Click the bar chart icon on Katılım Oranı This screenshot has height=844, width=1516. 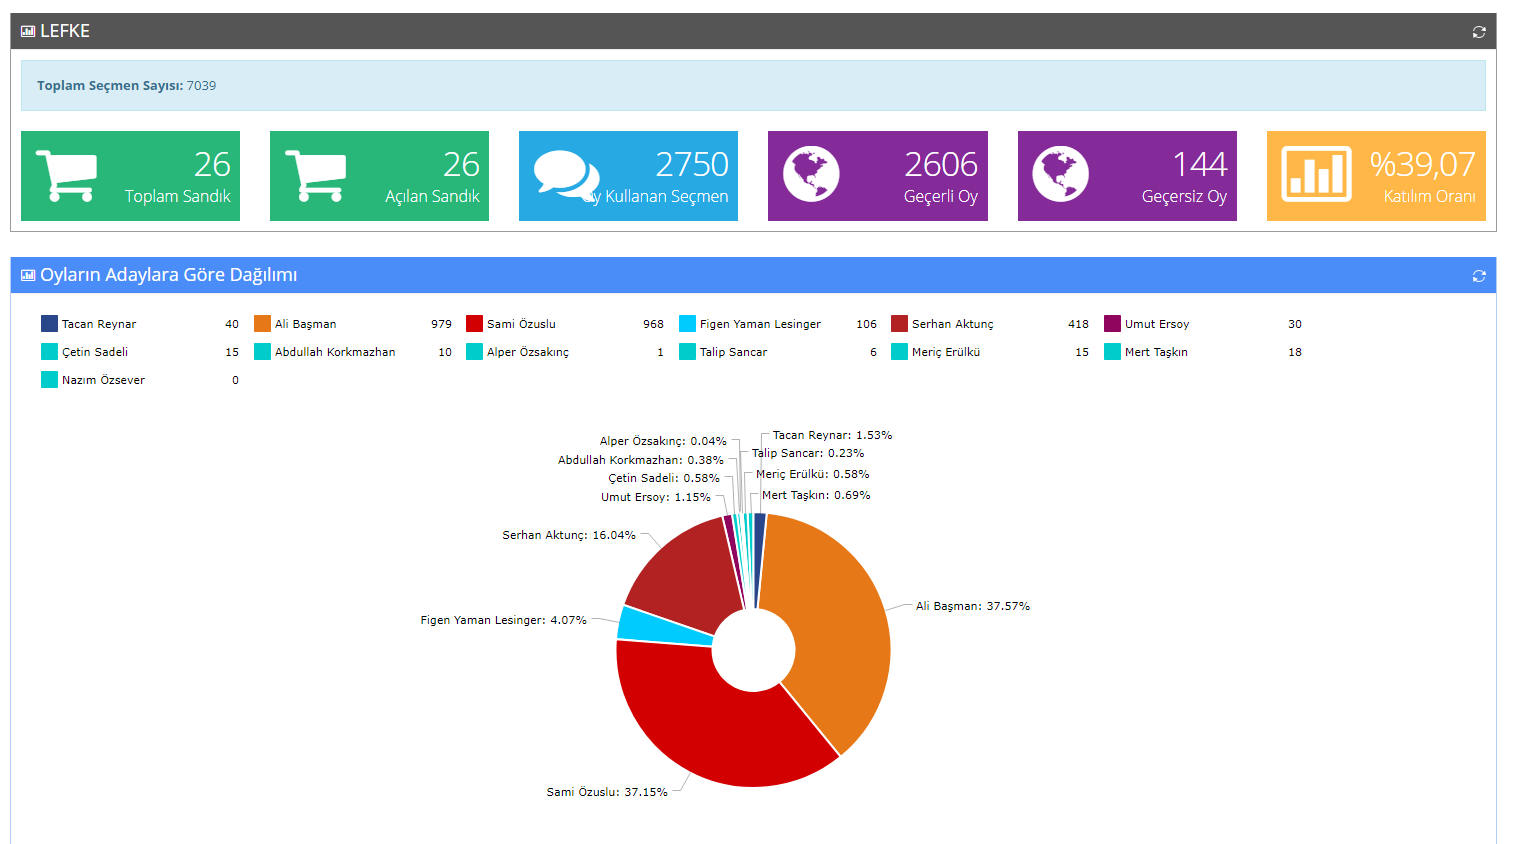pos(1315,175)
